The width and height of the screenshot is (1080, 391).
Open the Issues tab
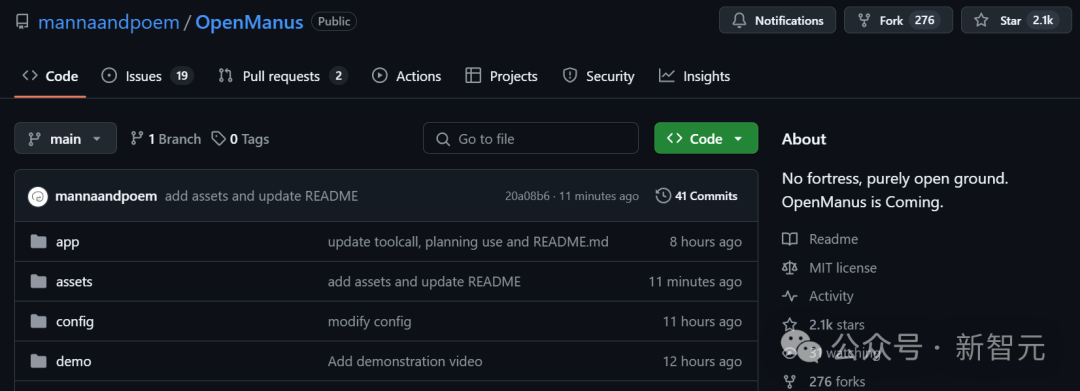(147, 76)
